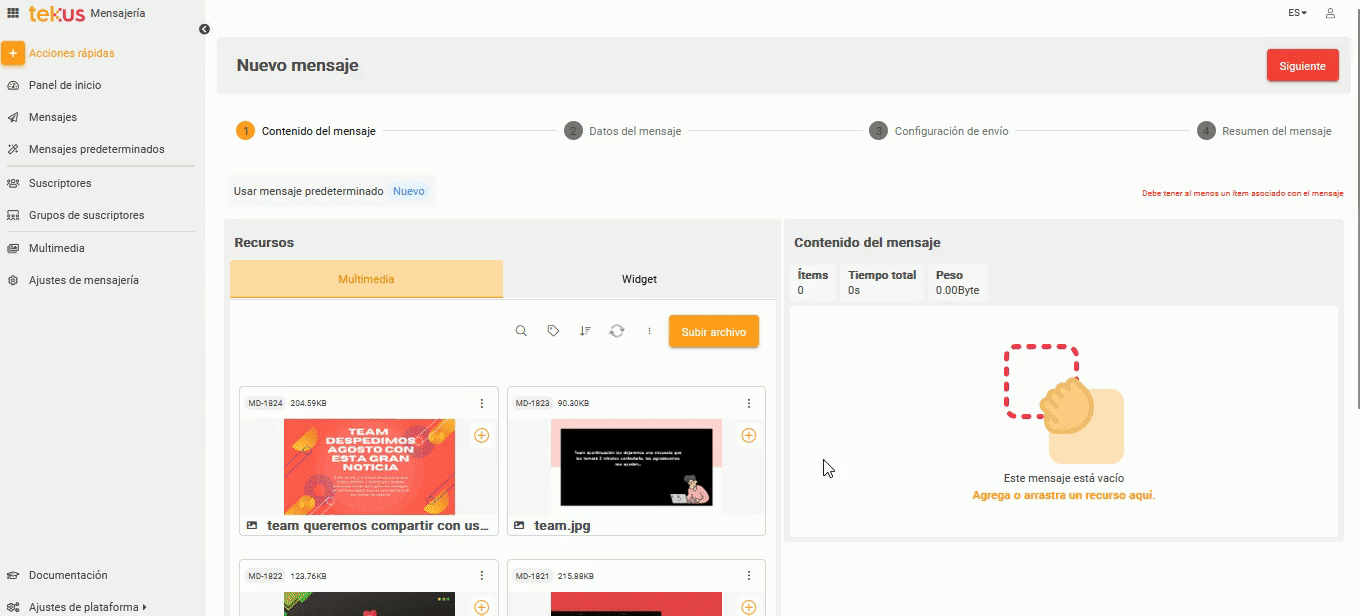1360x616 pixels.
Task: Open the ES language dropdown
Action: [1297, 13]
